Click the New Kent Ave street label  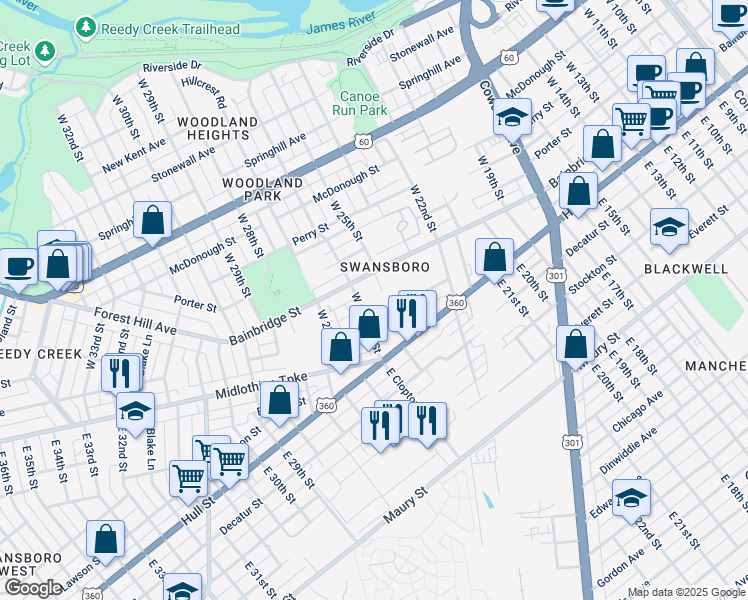(134, 155)
